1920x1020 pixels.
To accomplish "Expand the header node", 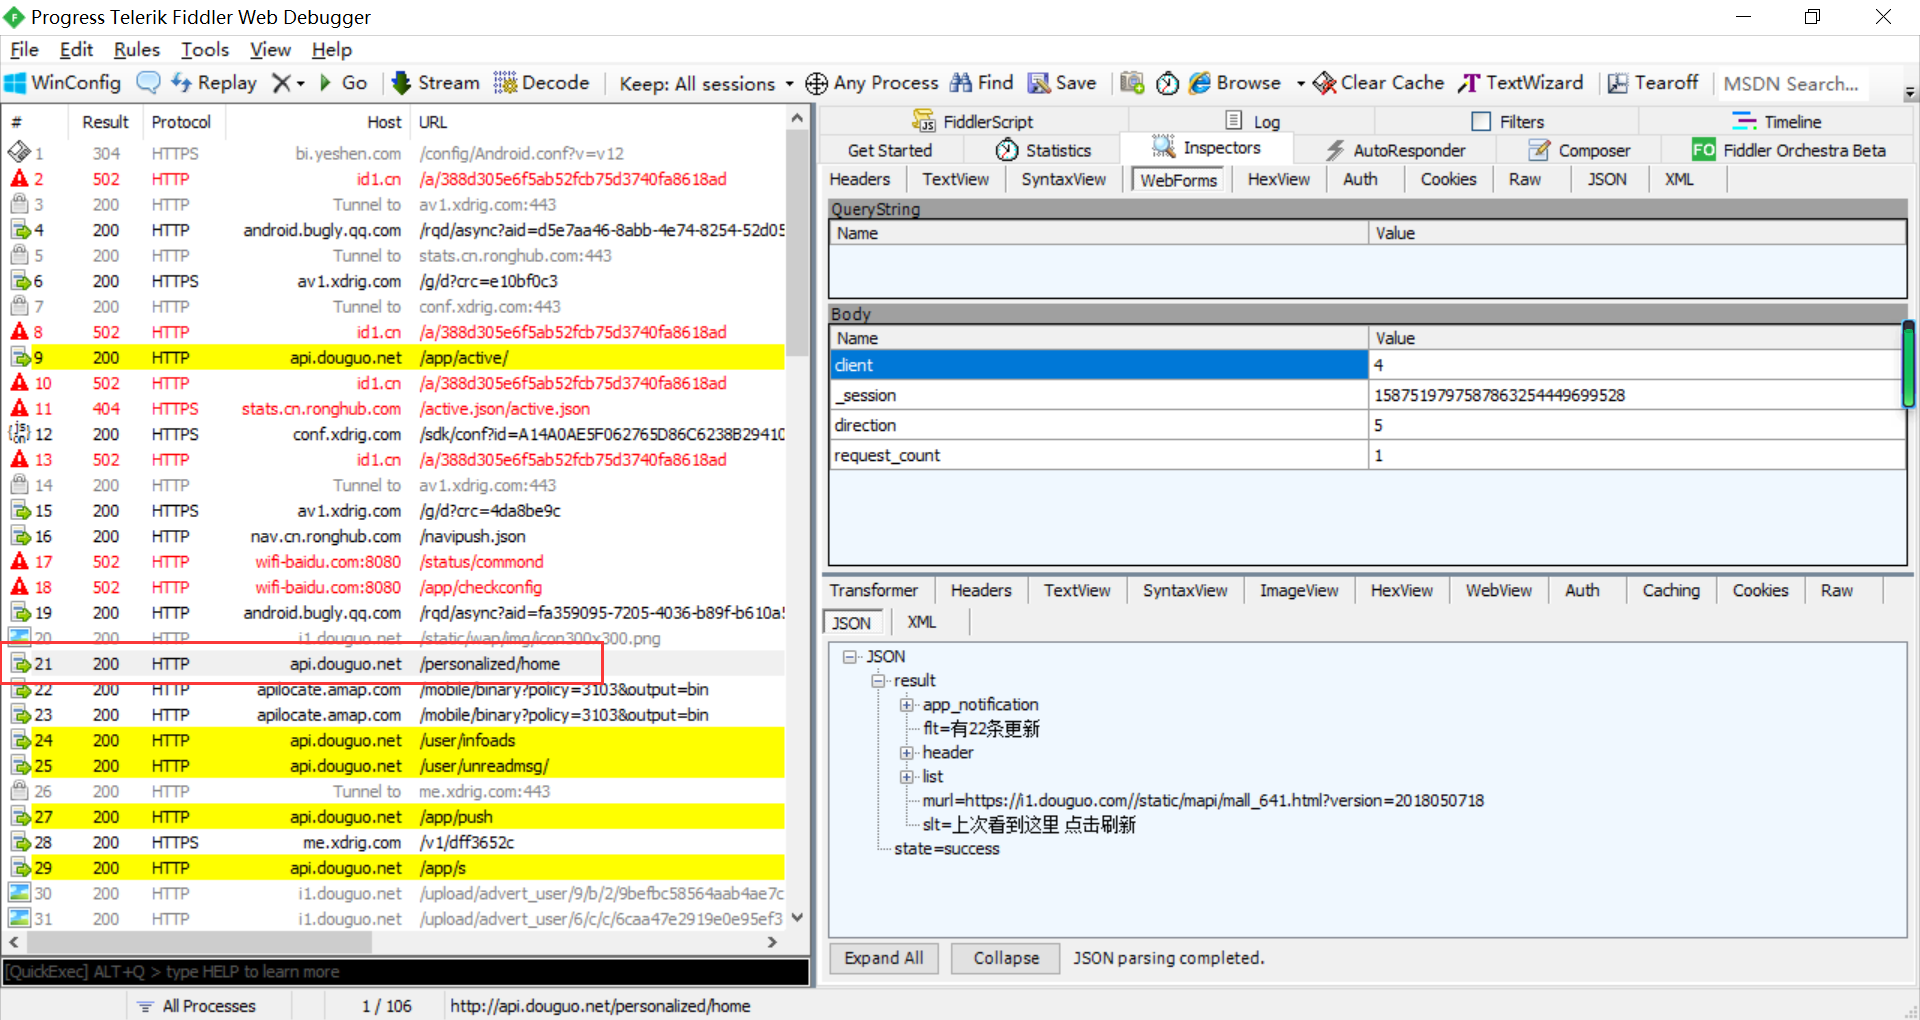I will pos(906,753).
